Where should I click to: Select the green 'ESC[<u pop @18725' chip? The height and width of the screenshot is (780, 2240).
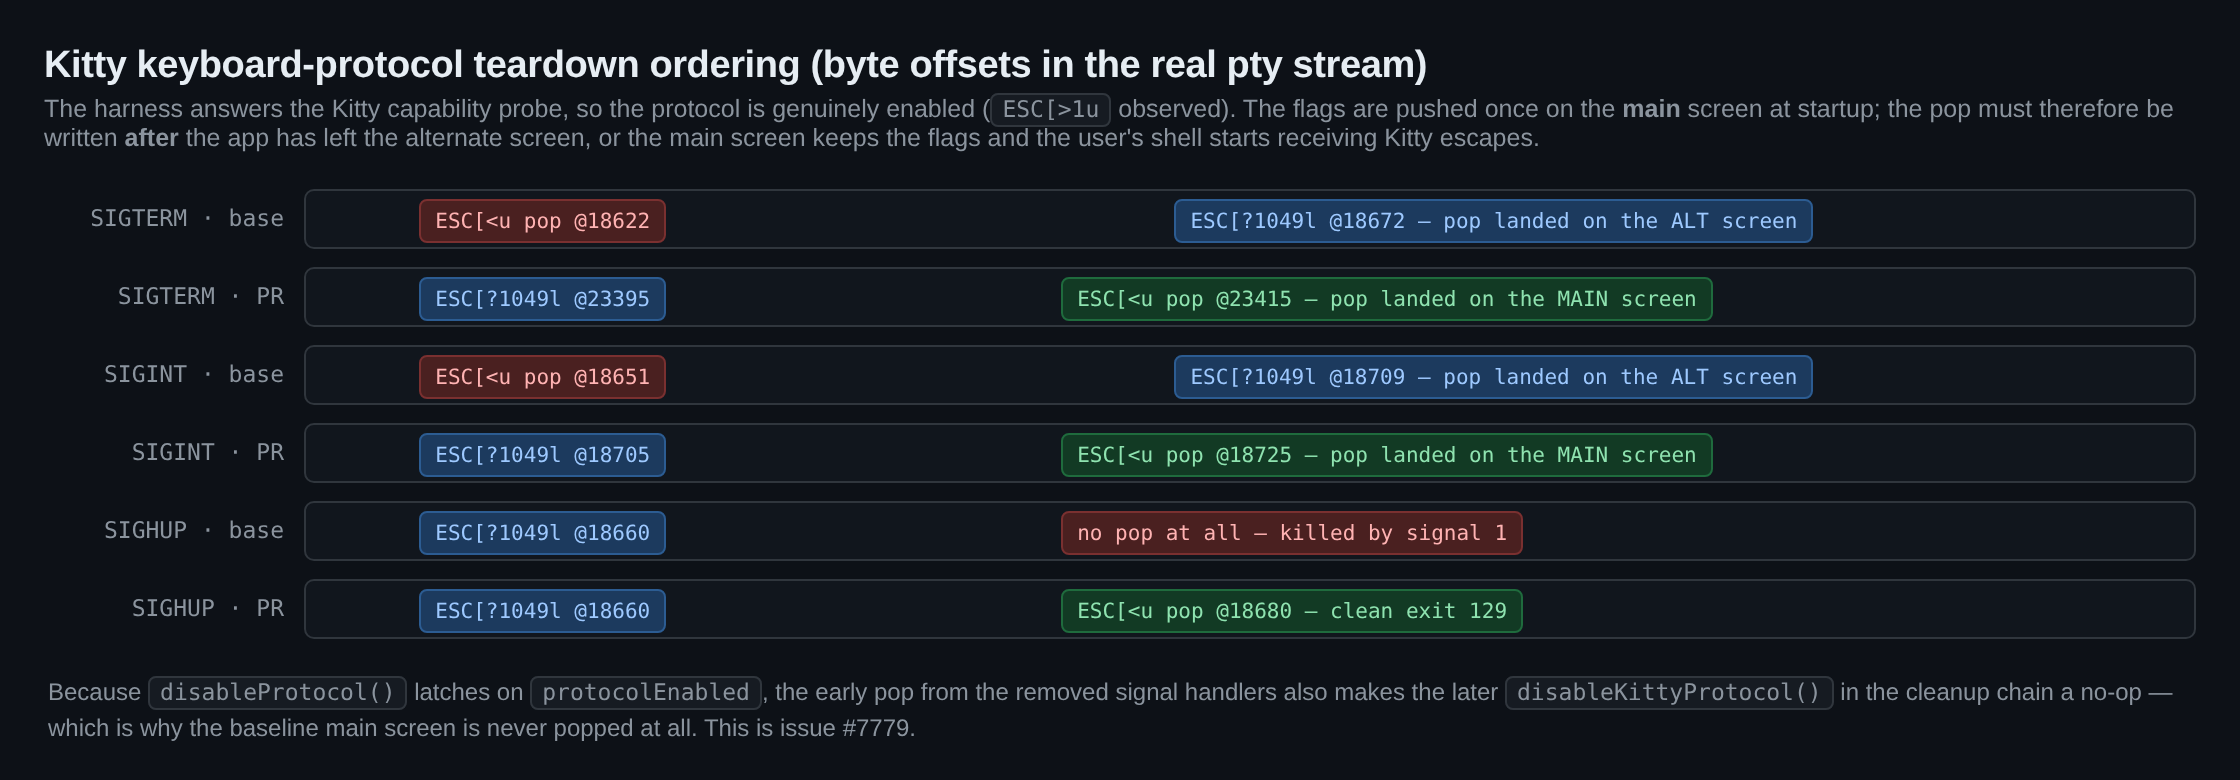point(1386,455)
